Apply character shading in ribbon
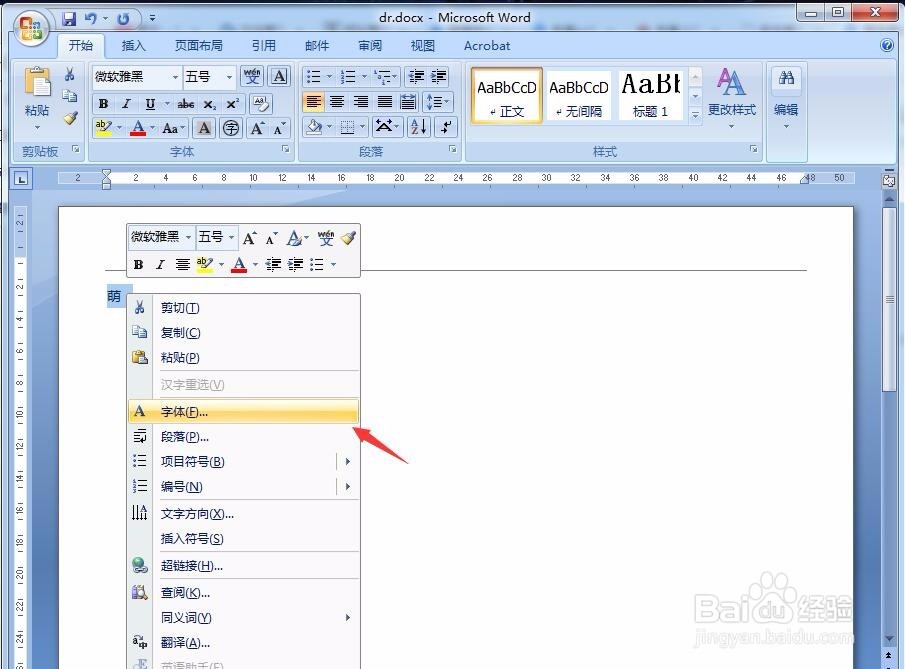The image size is (905, 669). point(204,128)
